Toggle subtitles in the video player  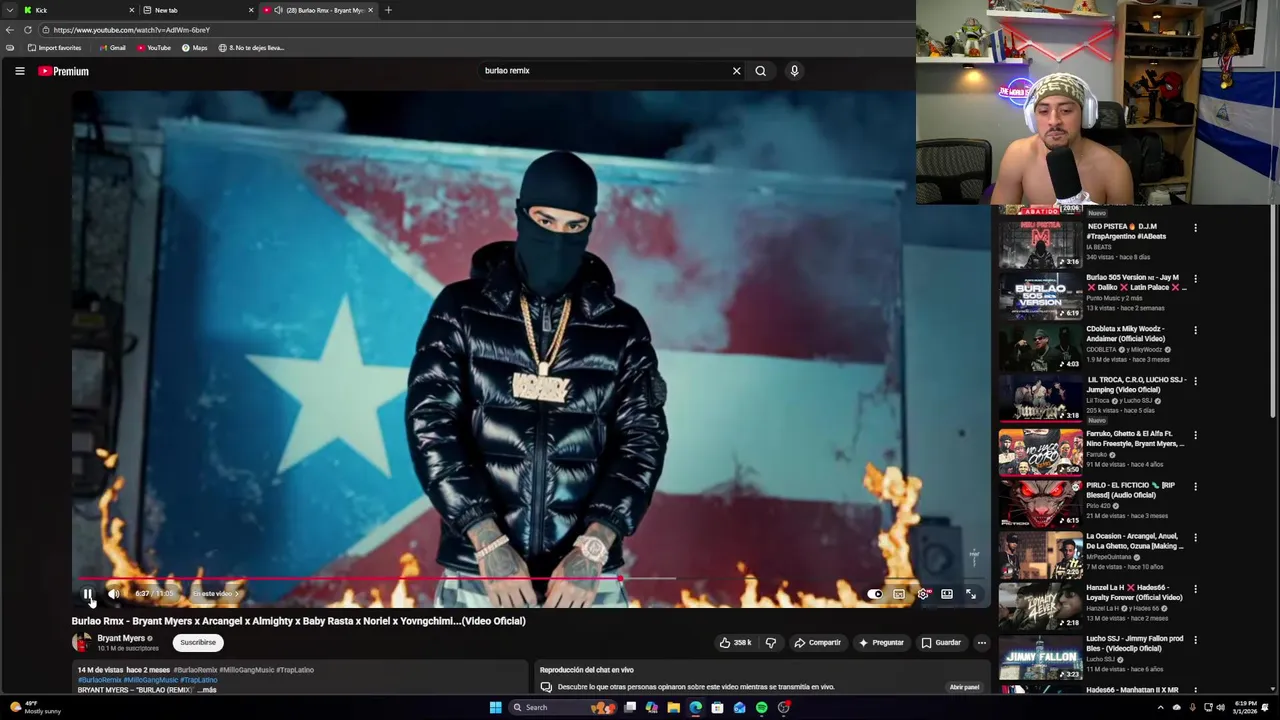pyautogui.click(x=899, y=594)
